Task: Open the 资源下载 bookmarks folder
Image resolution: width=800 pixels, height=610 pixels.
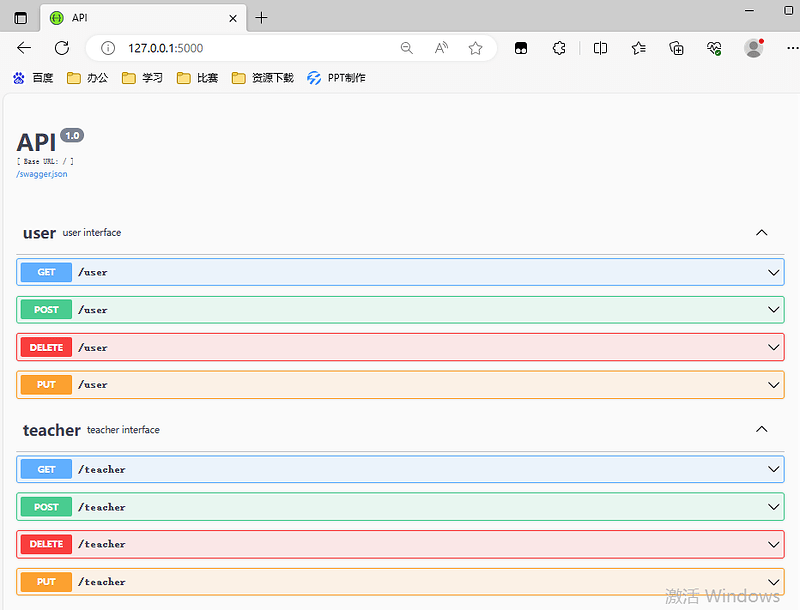Action: pos(263,78)
